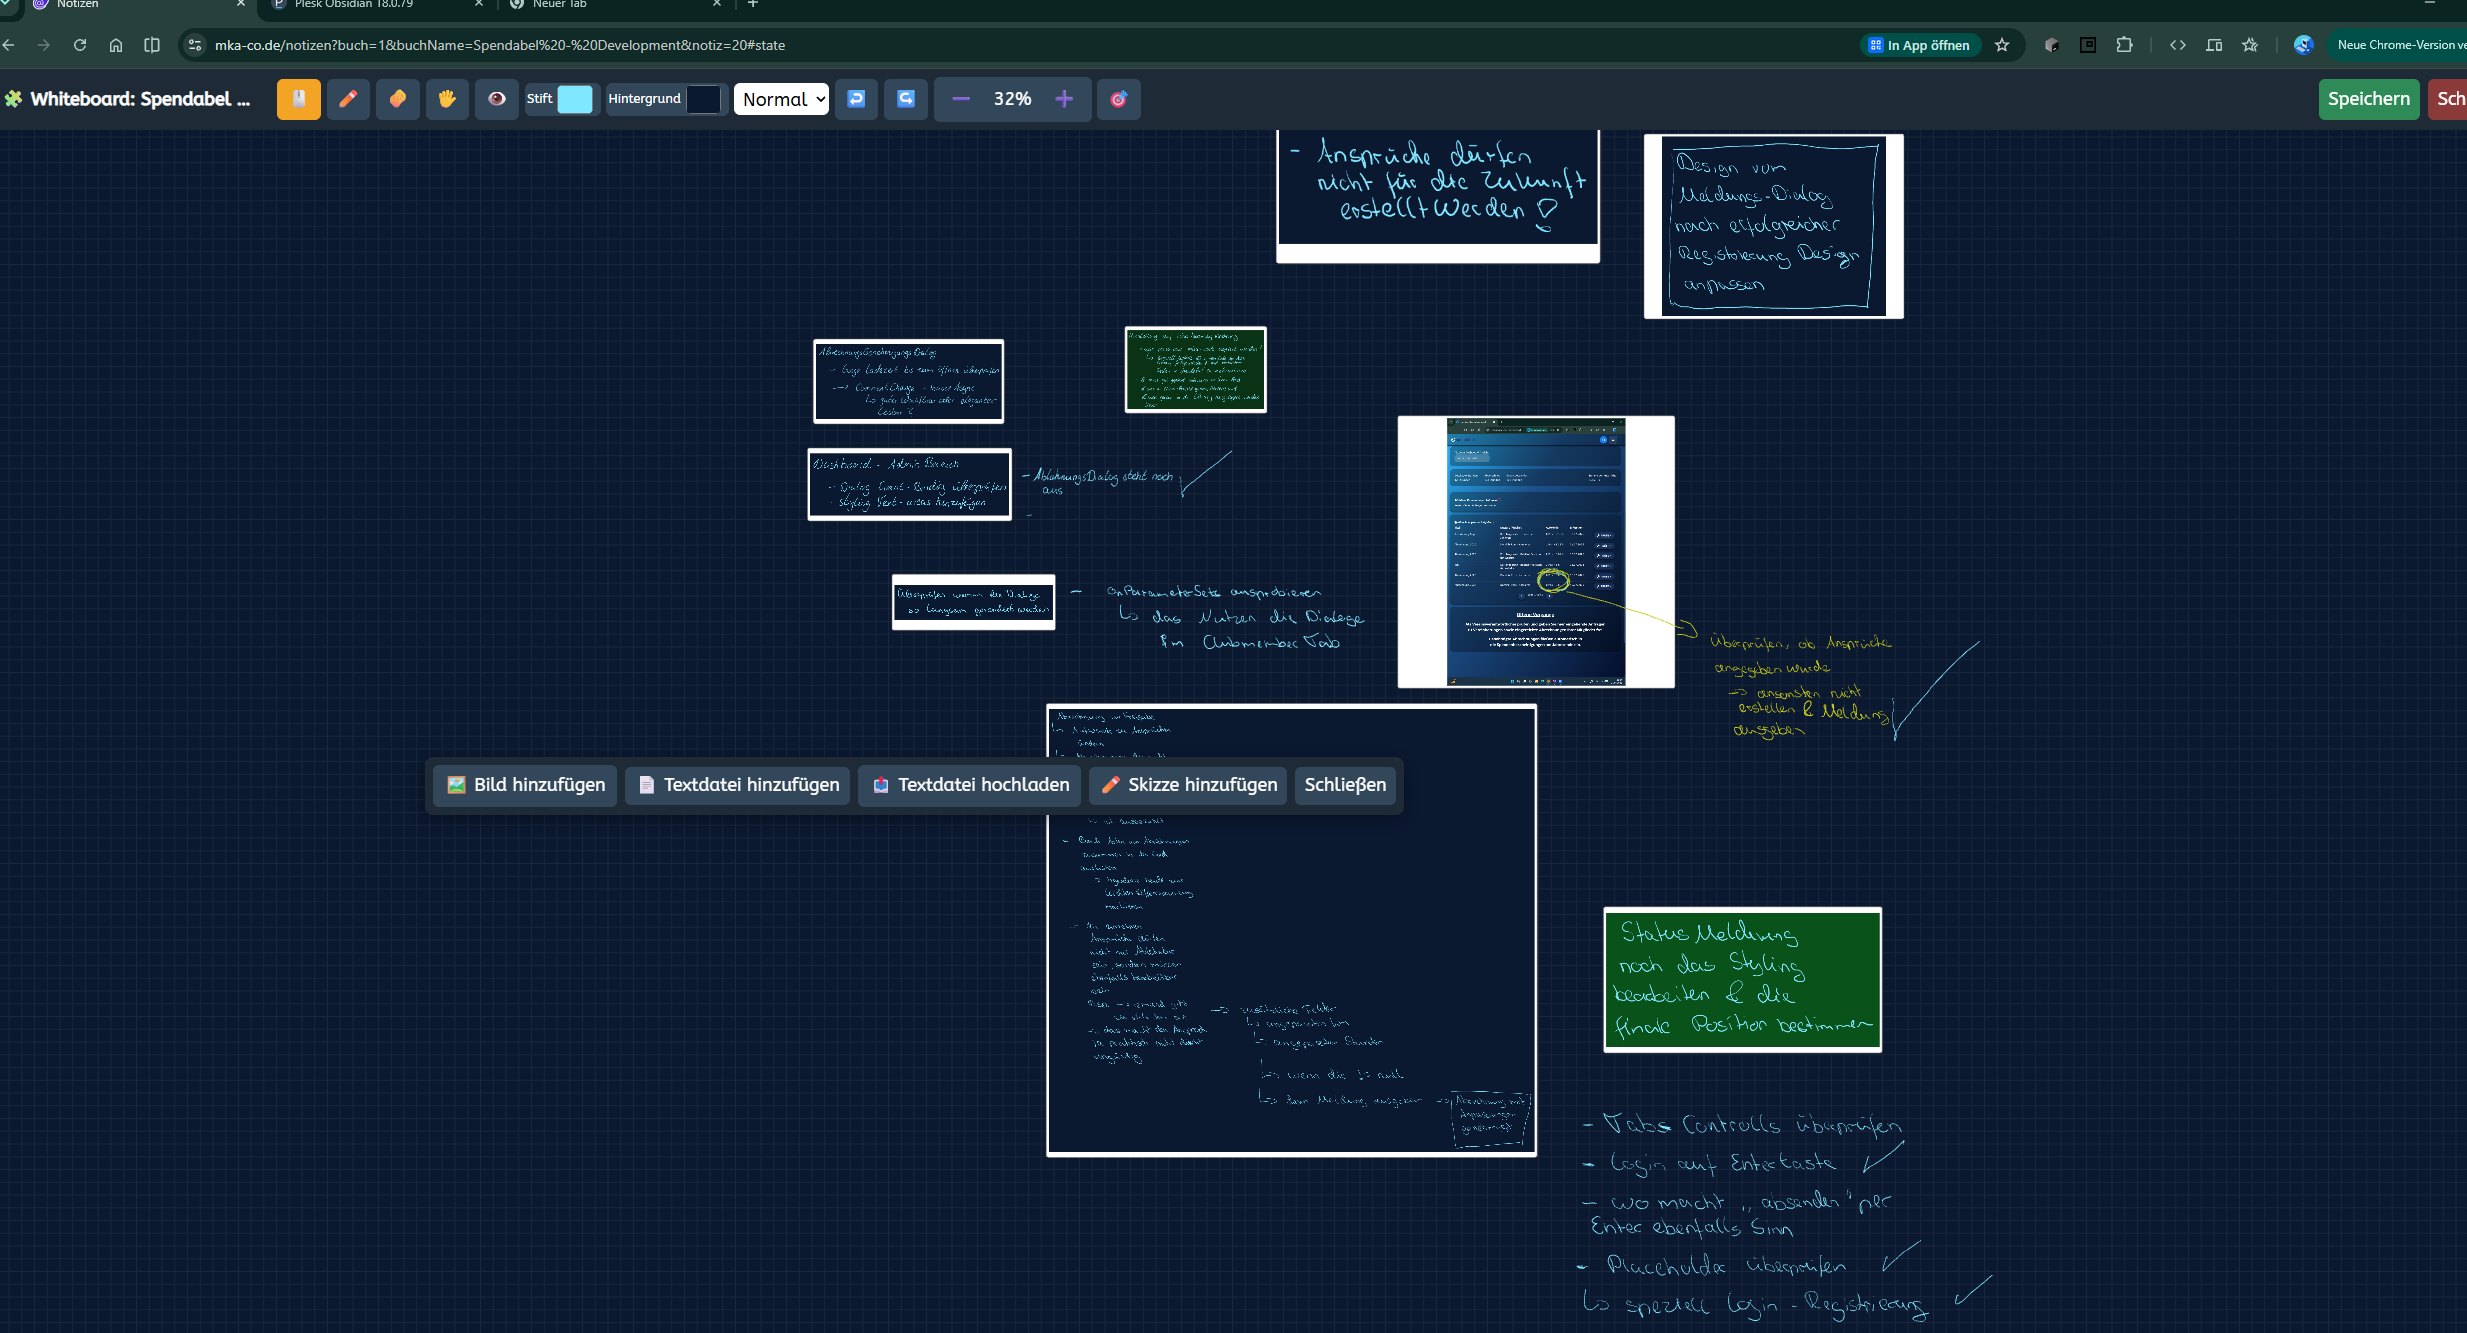This screenshot has height=1333, width=2467.
Task: Select the screenshot image on whiteboard
Action: click(1536, 552)
